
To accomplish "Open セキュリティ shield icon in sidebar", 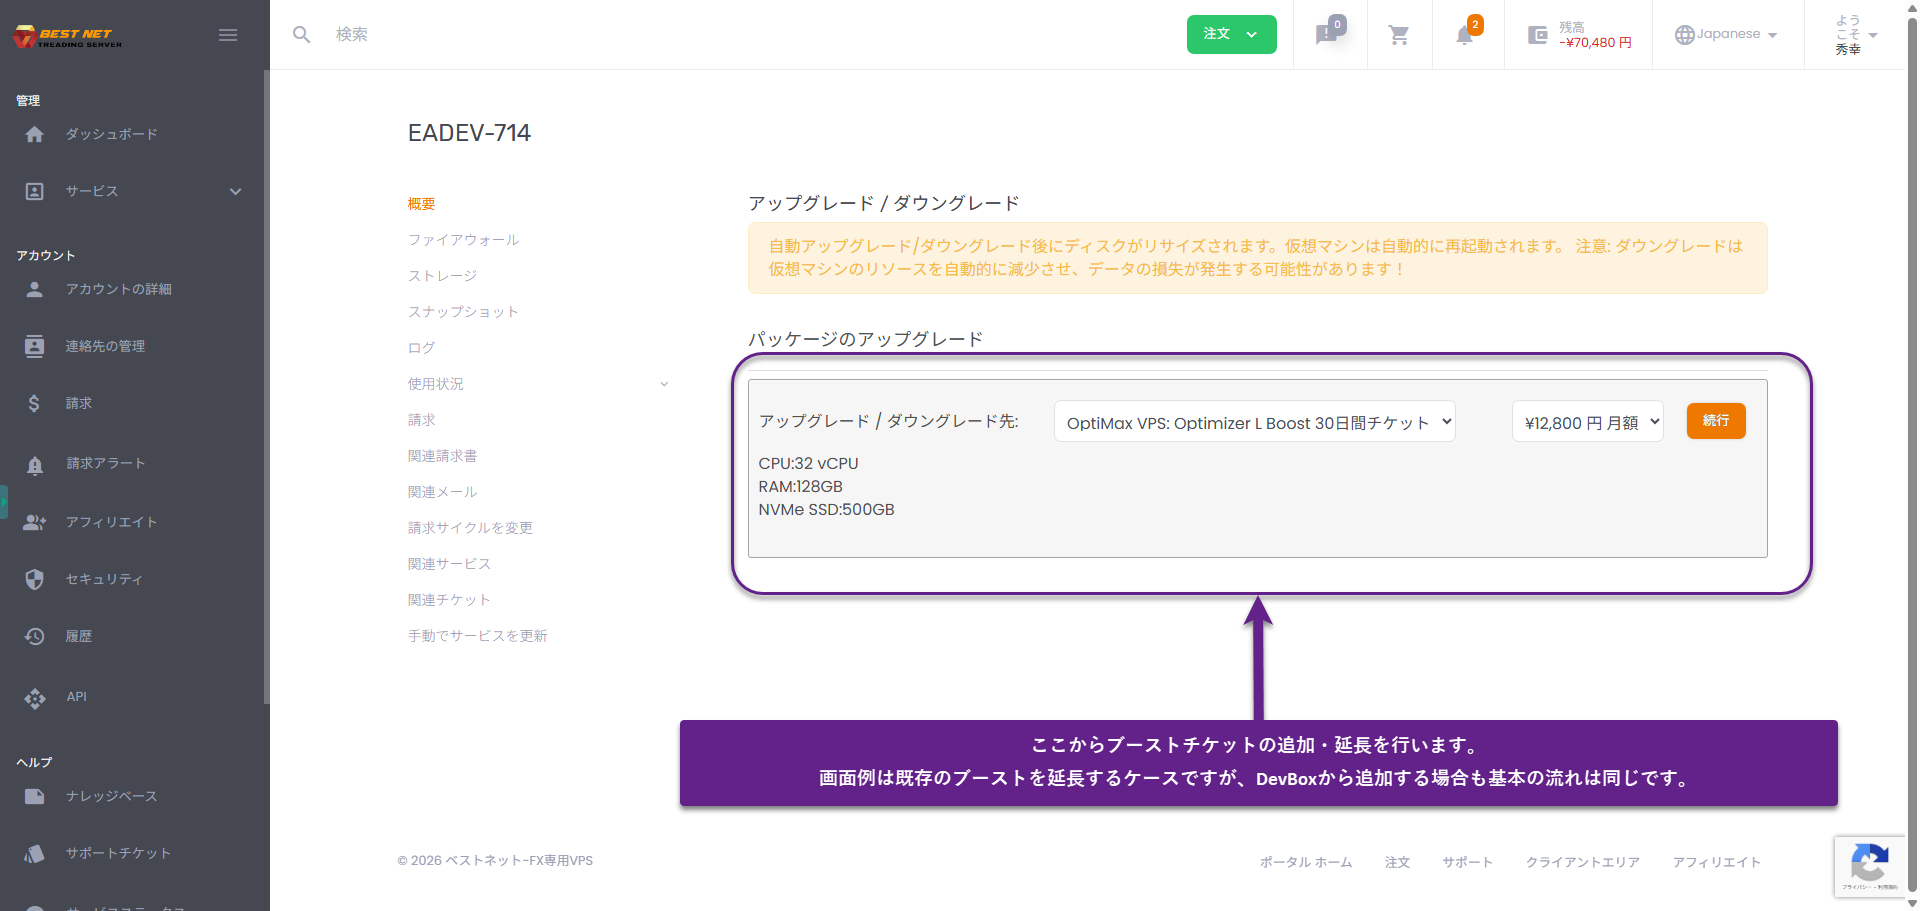I will [x=35, y=579].
